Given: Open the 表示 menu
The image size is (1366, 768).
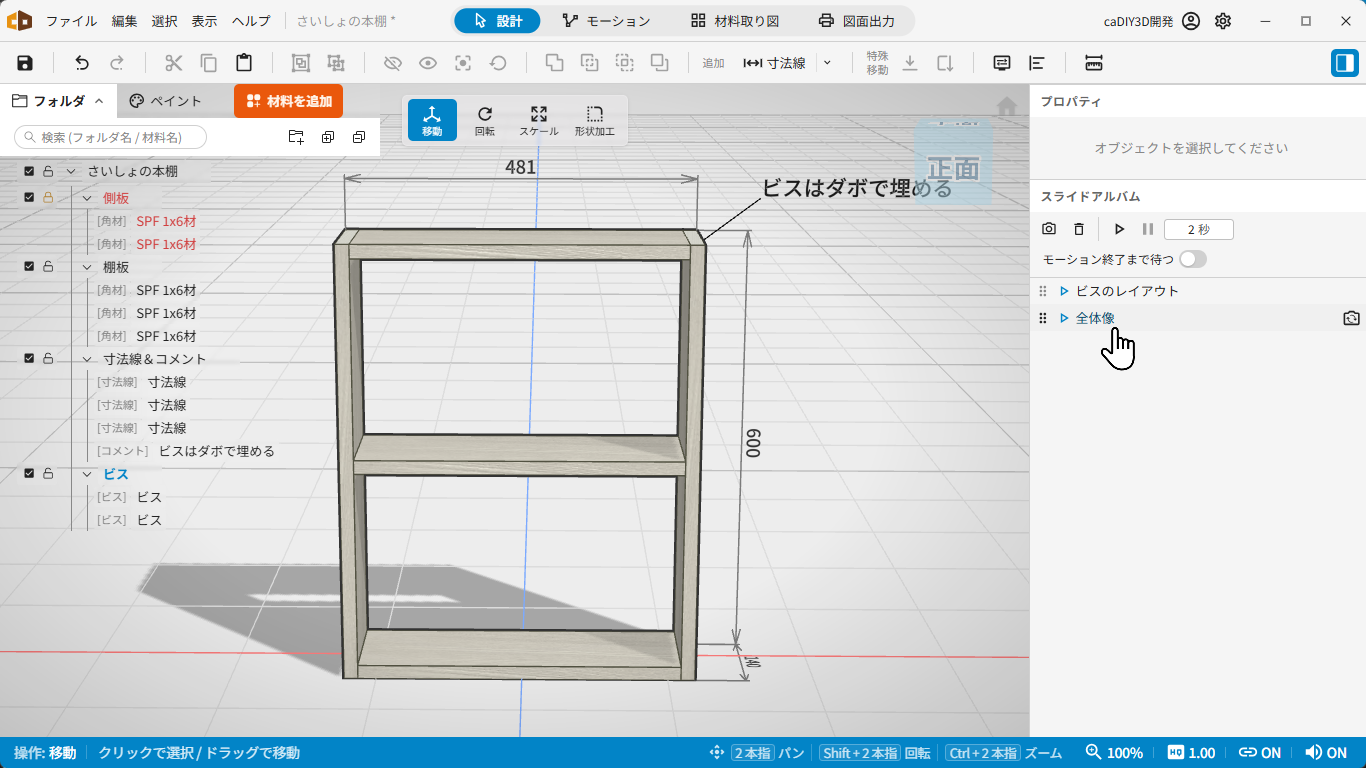Looking at the screenshot, I should pos(204,21).
